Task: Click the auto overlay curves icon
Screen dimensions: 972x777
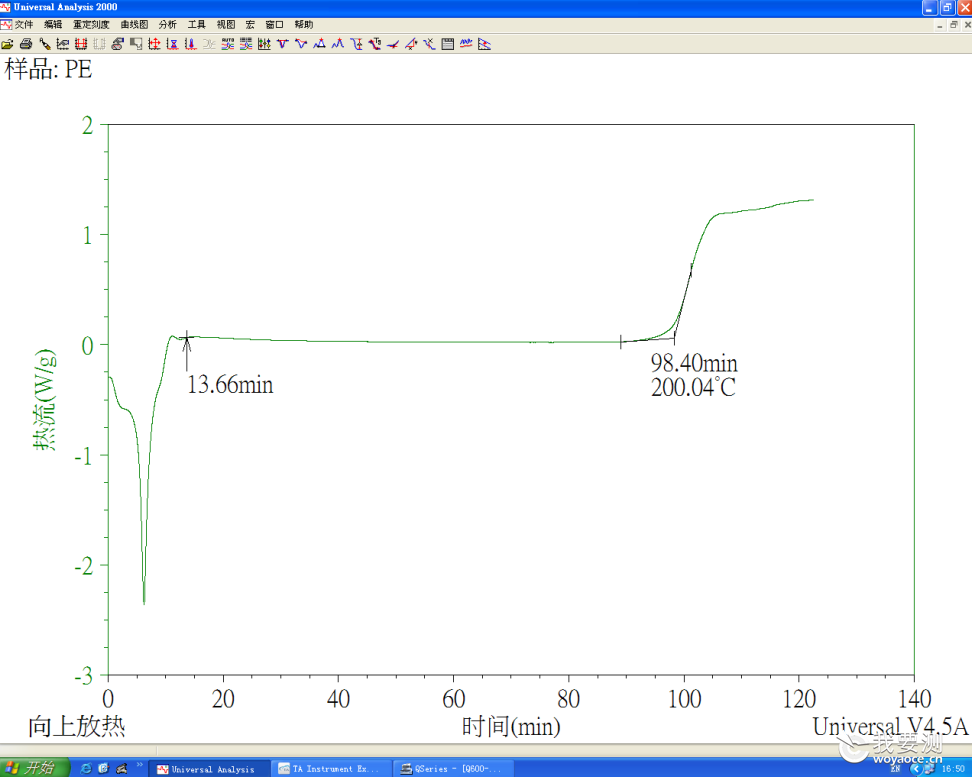Action: pos(228,44)
